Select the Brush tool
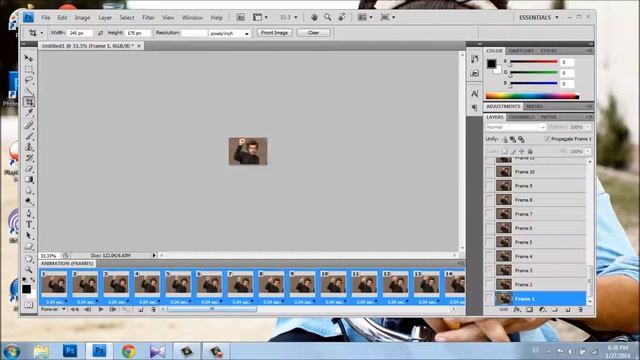 [29, 136]
